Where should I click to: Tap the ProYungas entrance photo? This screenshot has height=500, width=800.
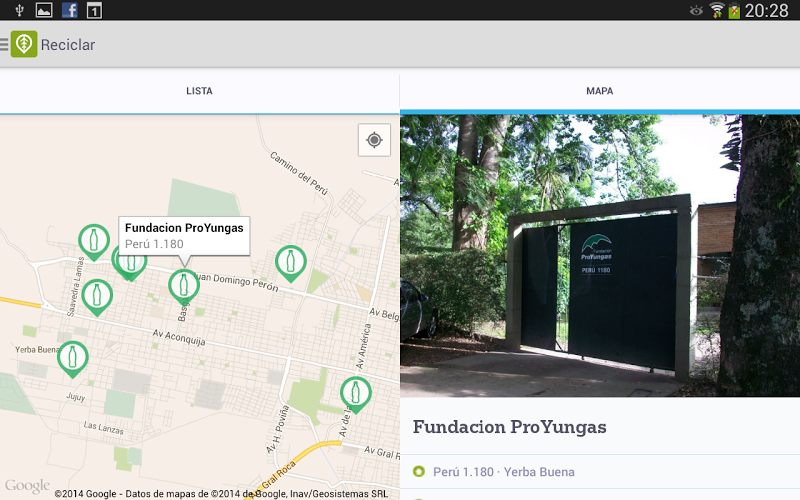[x=600, y=255]
